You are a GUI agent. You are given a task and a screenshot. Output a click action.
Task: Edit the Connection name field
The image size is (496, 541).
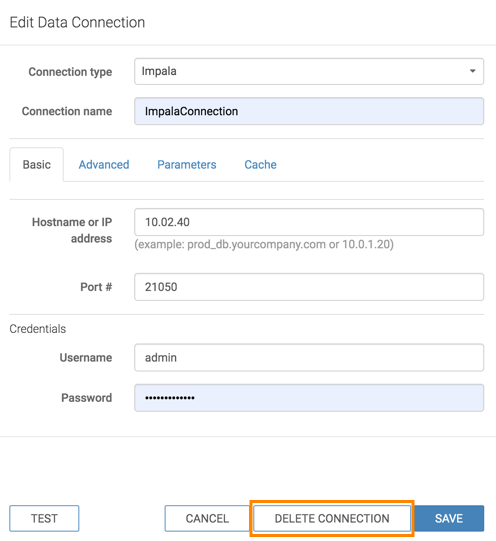(x=309, y=111)
